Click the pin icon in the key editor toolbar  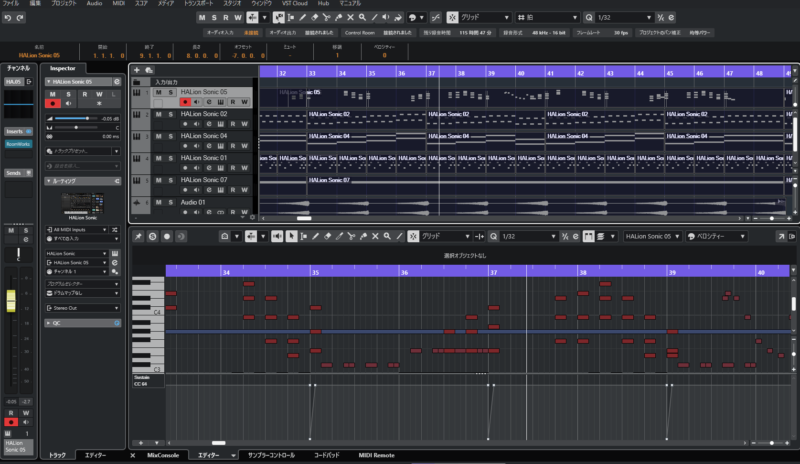pos(138,236)
